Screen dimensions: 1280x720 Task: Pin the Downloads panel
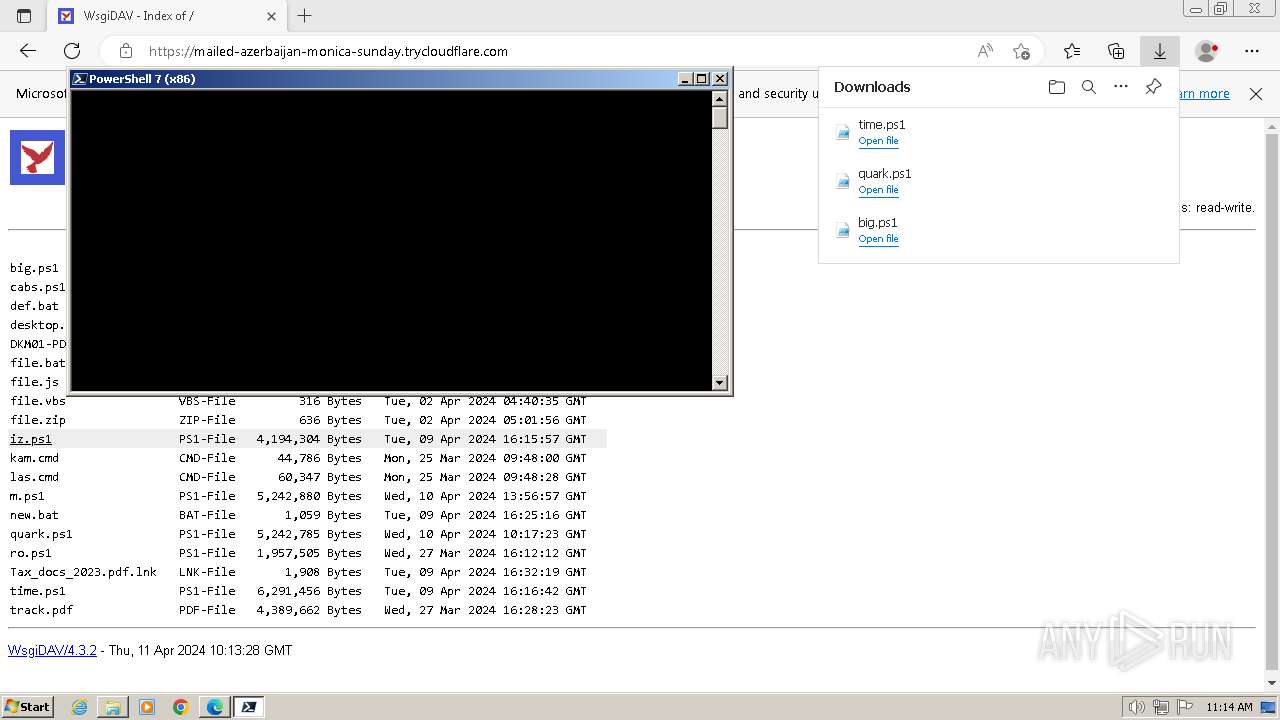pyautogui.click(x=1153, y=87)
